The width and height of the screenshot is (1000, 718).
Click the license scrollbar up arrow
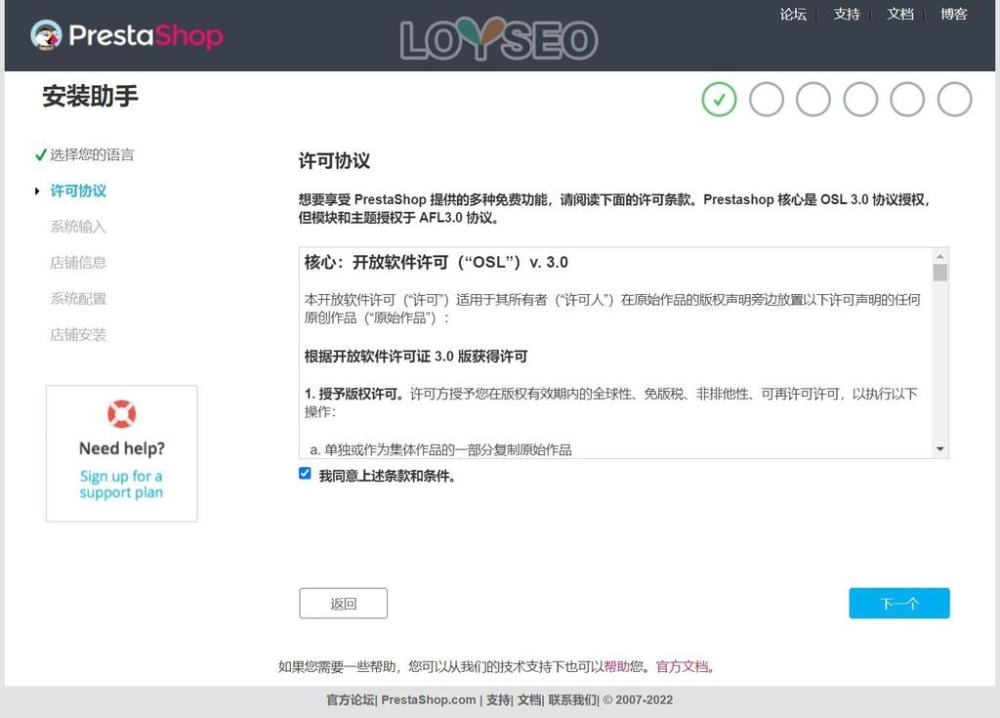tap(939, 256)
